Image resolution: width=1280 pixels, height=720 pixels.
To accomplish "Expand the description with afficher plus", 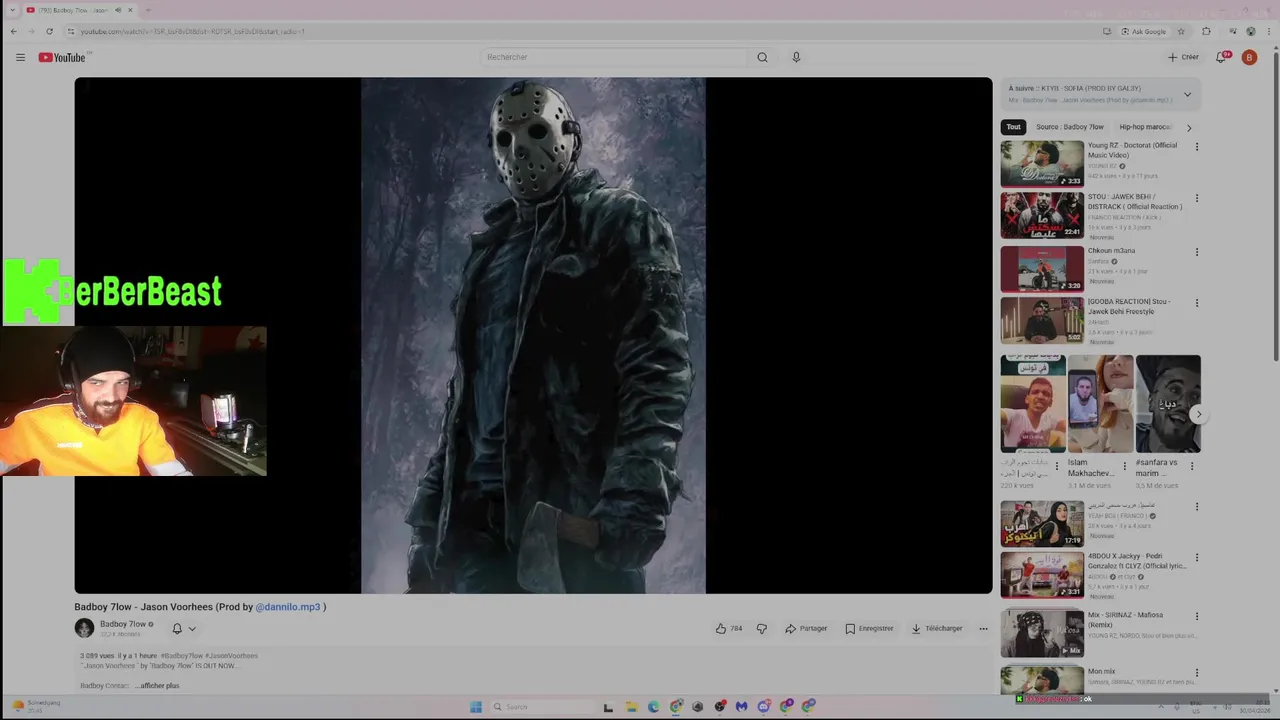I will (159, 685).
